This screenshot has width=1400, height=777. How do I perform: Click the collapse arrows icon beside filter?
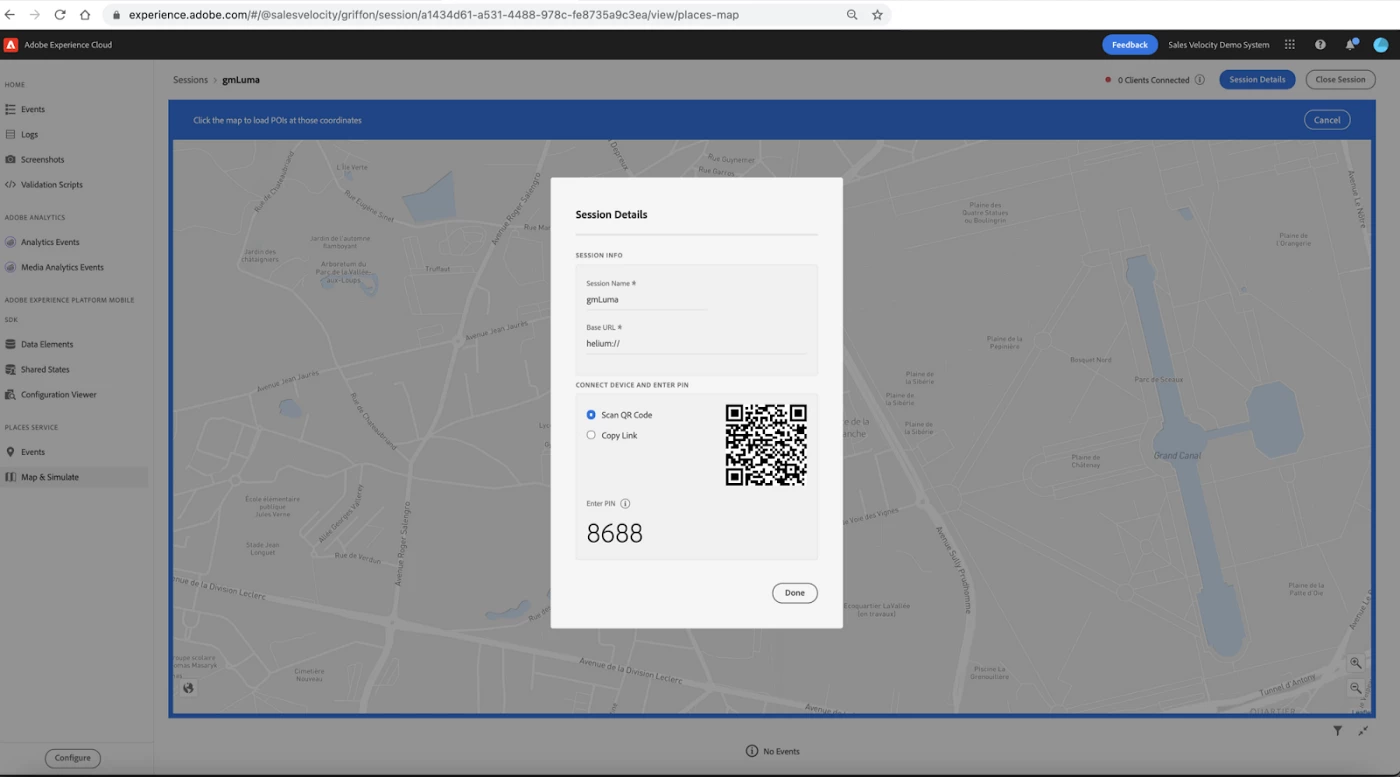pos(1363,731)
